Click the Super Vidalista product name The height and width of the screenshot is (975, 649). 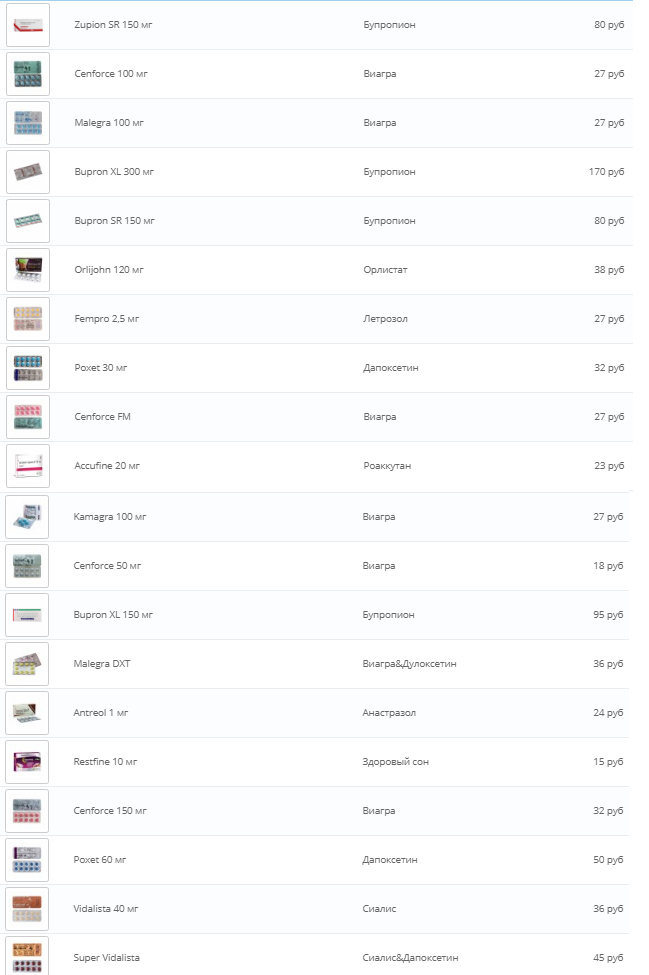coord(107,958)
